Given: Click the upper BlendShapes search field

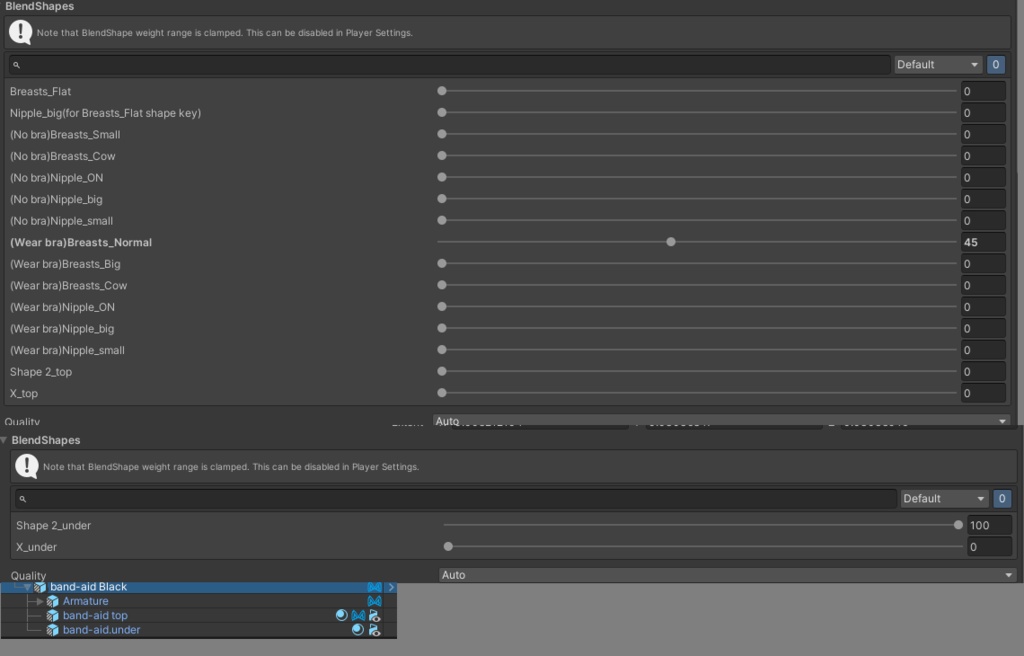Looking at the screenshot, I should (449, 65).
